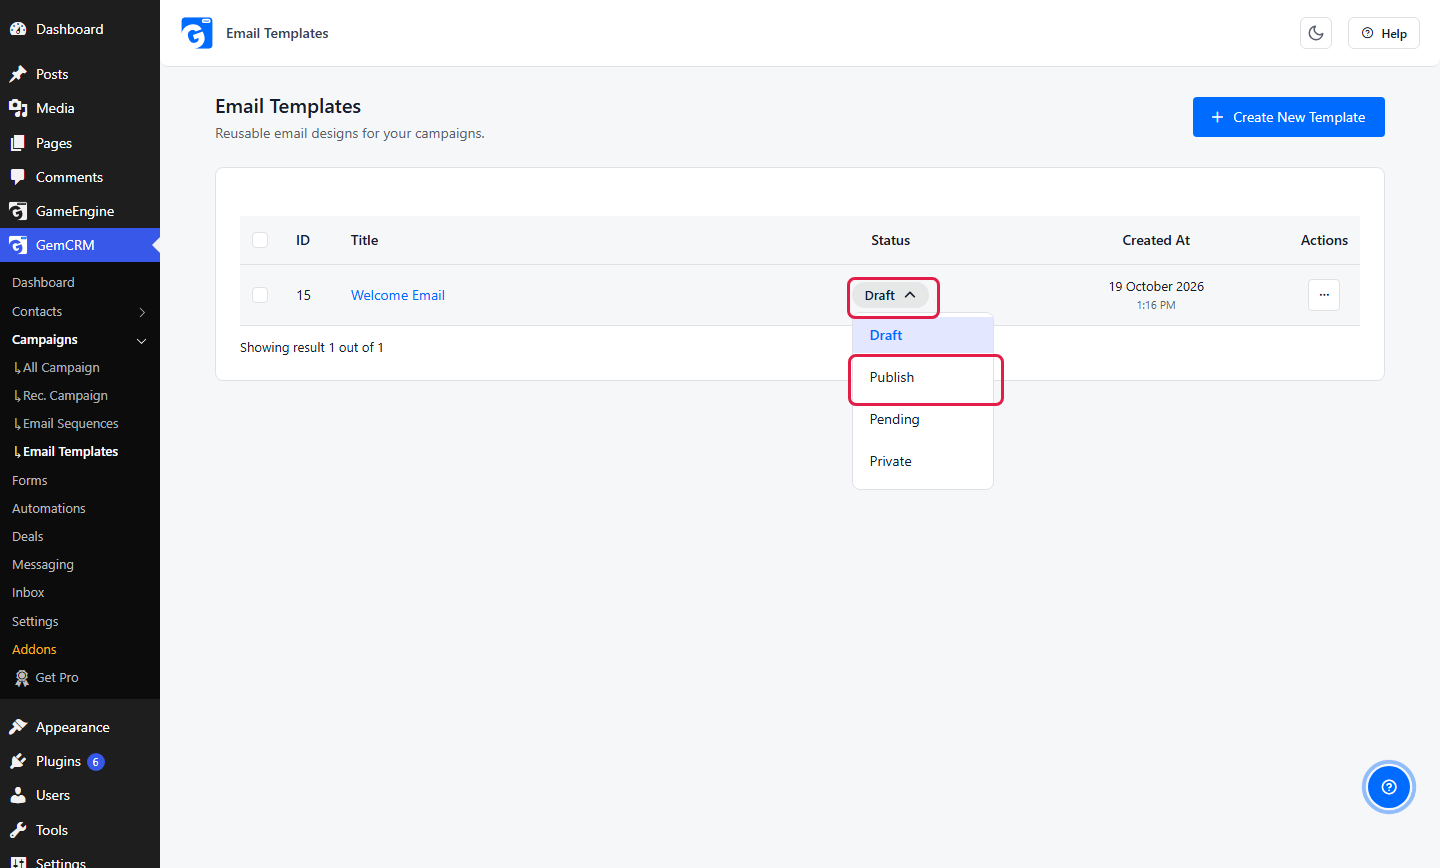The height and width of the screenshot is (868, 1440).
Task: Toggle dark mode moon icon
Action: coord(1316,33)
